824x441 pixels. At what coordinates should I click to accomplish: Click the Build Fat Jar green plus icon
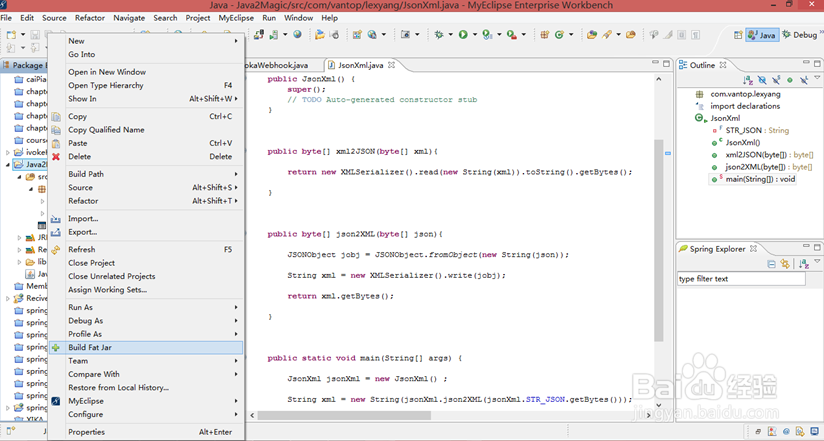pyautogui.click(x=56, y=347)
